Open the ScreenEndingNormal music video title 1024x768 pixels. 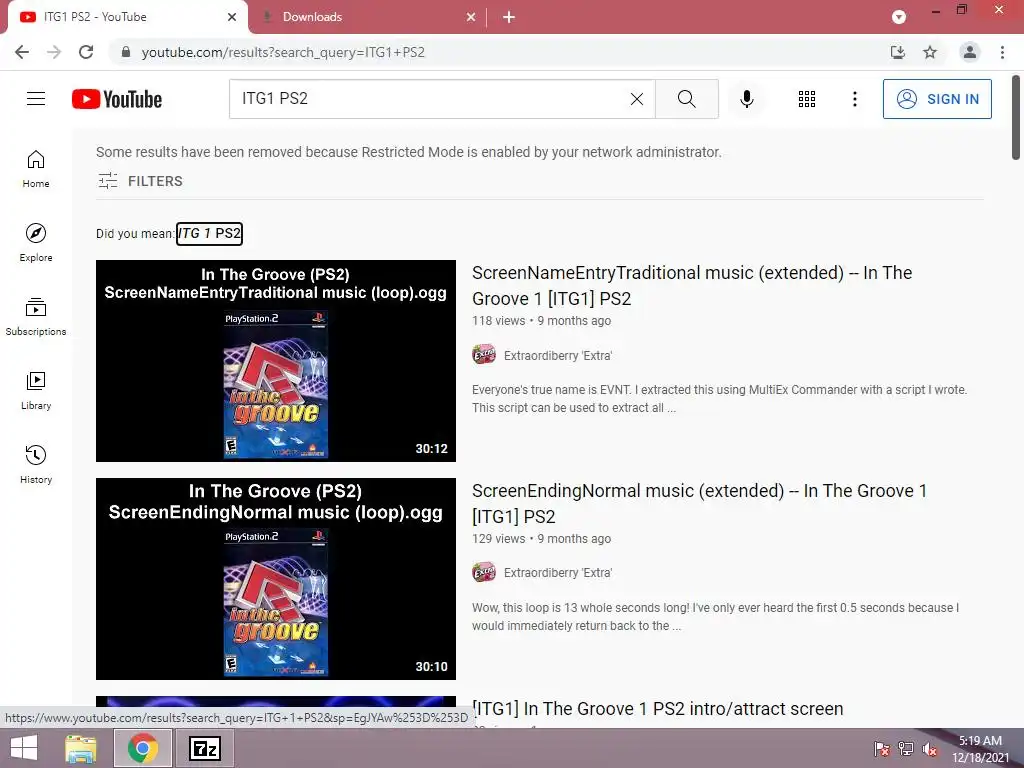tap(699, 504)
